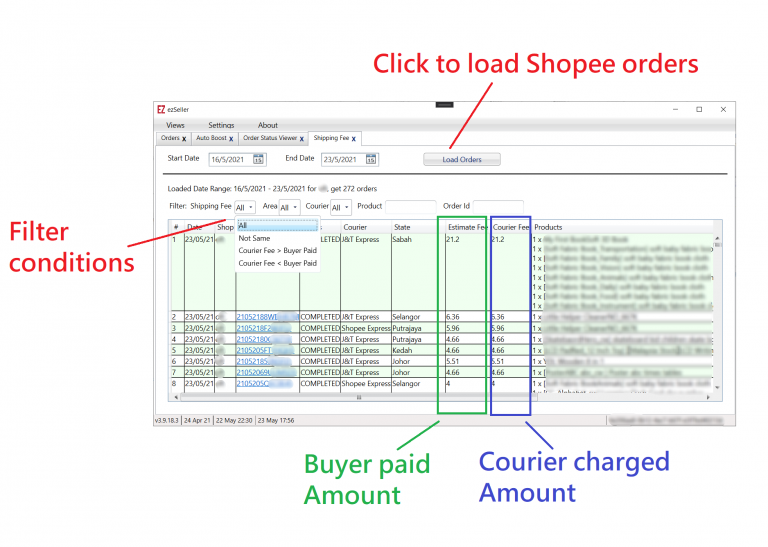Open order link starting with 21052188
768x547 pixels.
point(256,317)
